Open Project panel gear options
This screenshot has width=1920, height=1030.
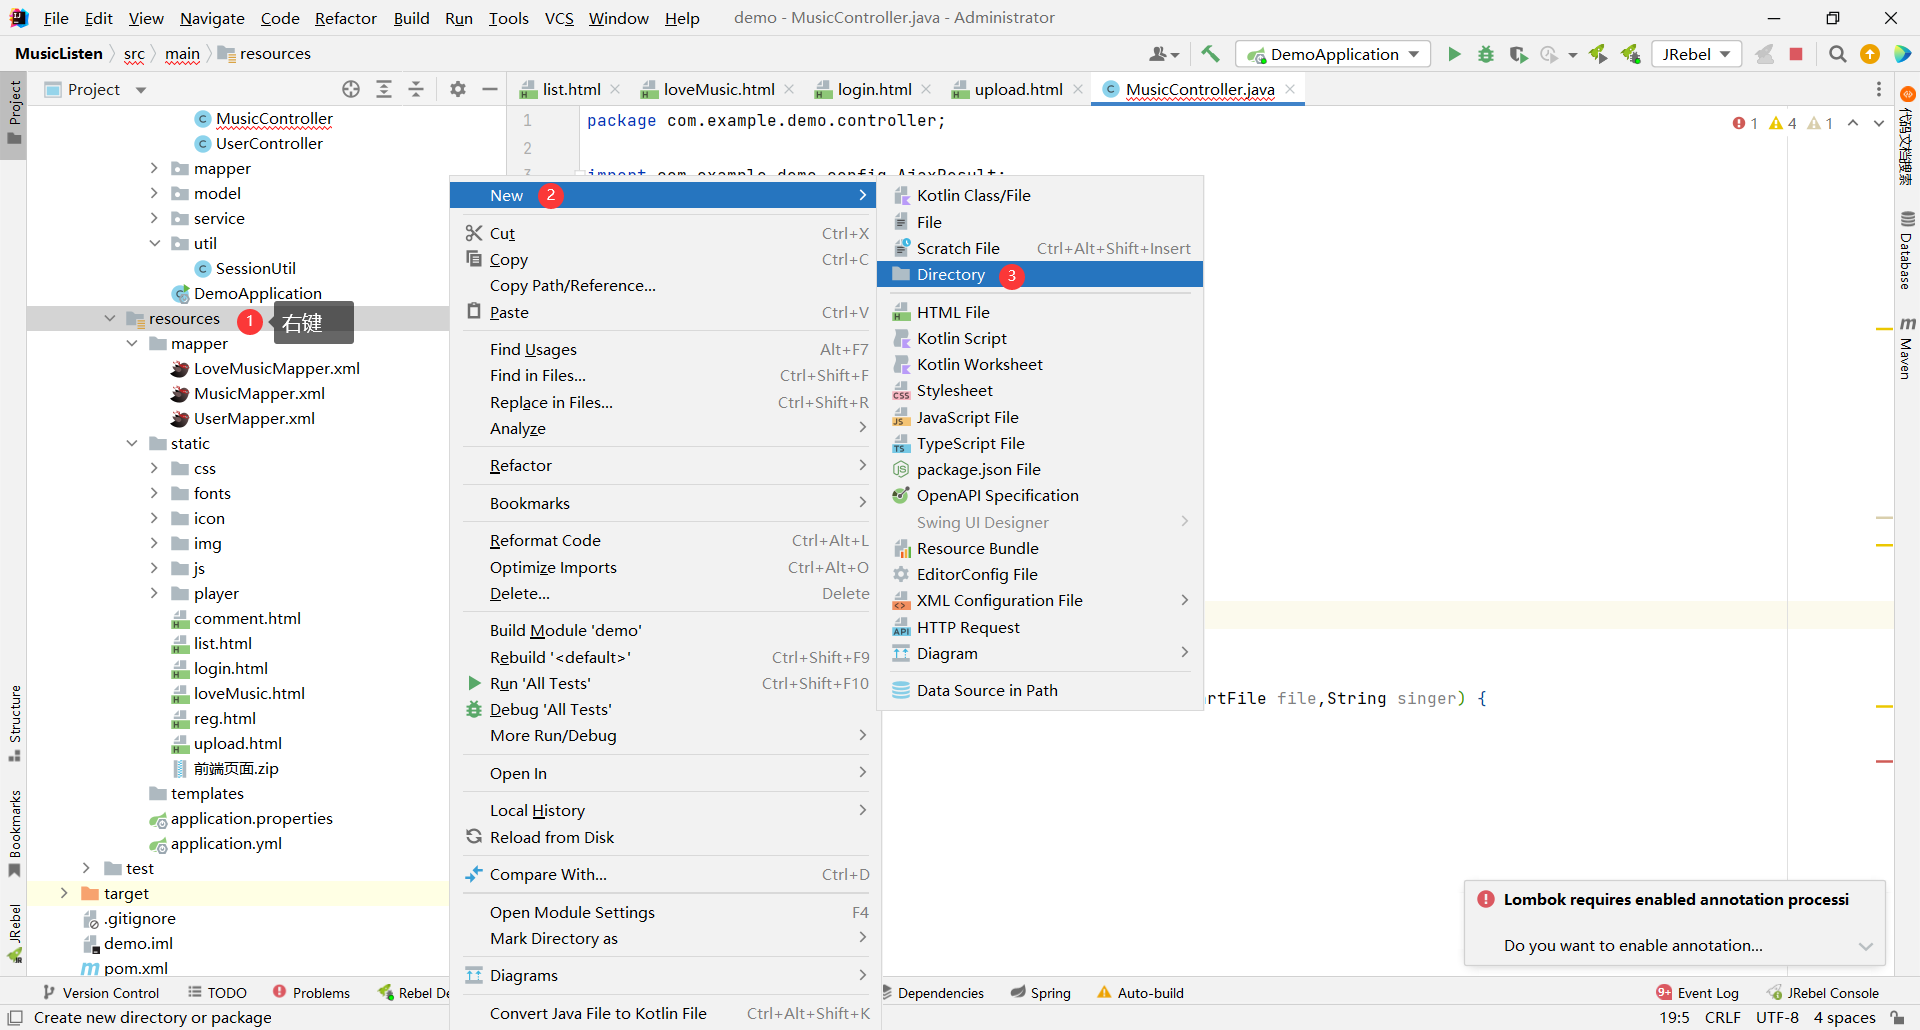pos(458,89)
